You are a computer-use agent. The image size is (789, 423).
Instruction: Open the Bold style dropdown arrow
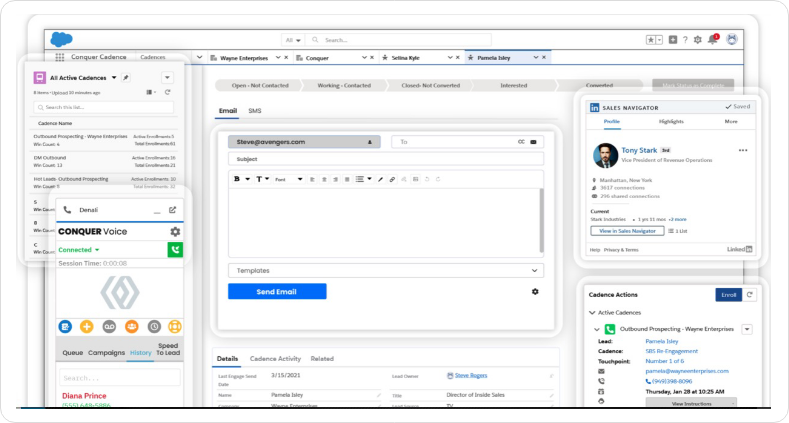coord(248,179)
